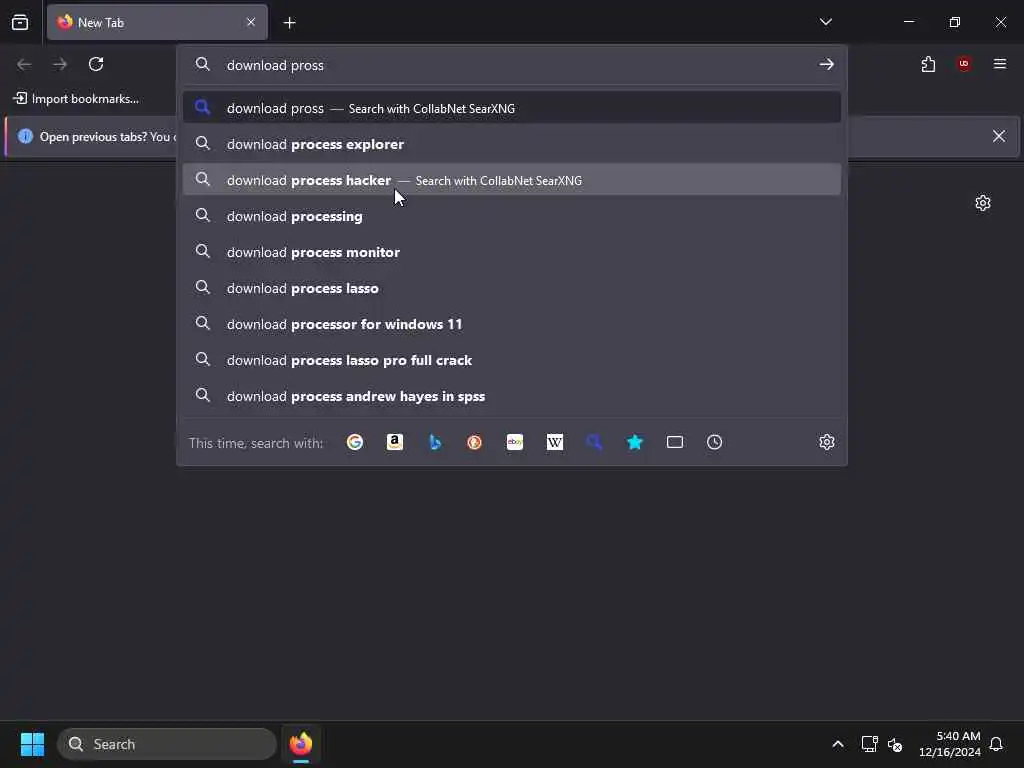Search download pross with CollabNet SearXNG

(x=512, y=108)
